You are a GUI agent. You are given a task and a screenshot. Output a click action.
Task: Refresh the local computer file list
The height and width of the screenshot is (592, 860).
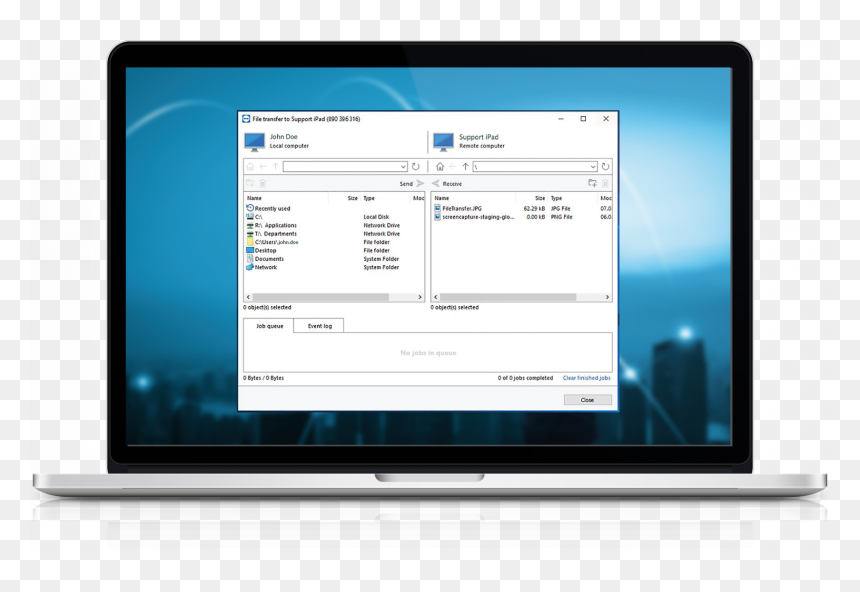tap(416, 166)
